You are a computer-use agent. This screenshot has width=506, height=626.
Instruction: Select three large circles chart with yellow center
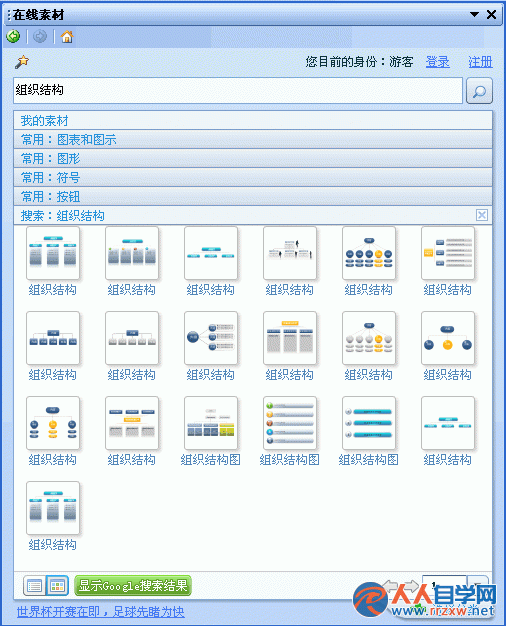pos(448,338)
